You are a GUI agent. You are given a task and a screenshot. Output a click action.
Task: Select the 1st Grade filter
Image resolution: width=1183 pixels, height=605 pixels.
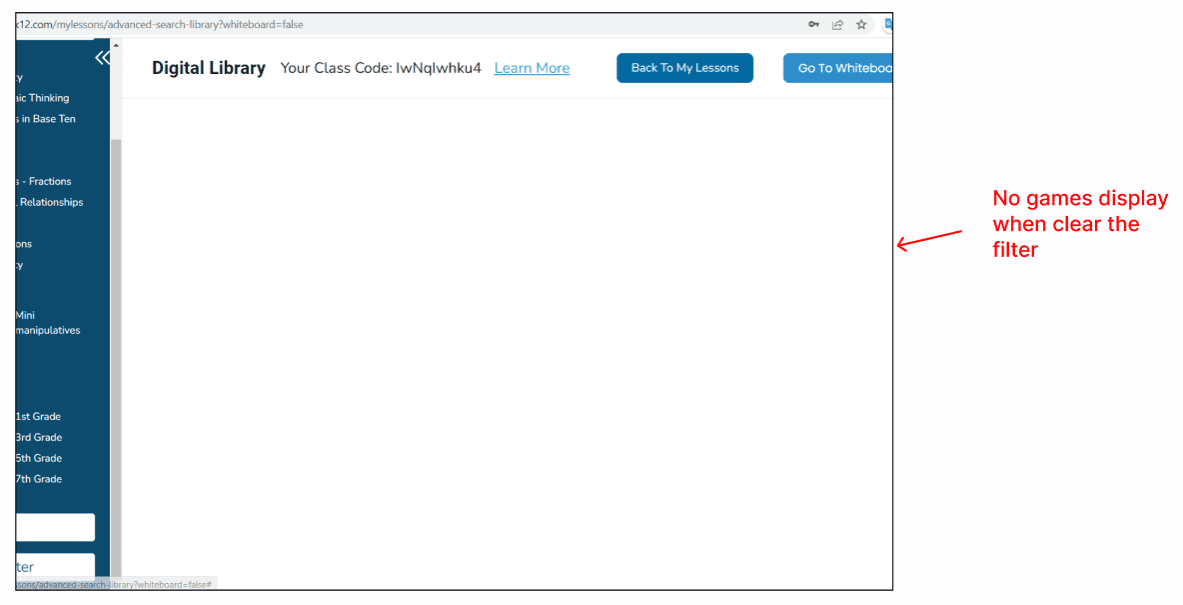click(38, 416)
